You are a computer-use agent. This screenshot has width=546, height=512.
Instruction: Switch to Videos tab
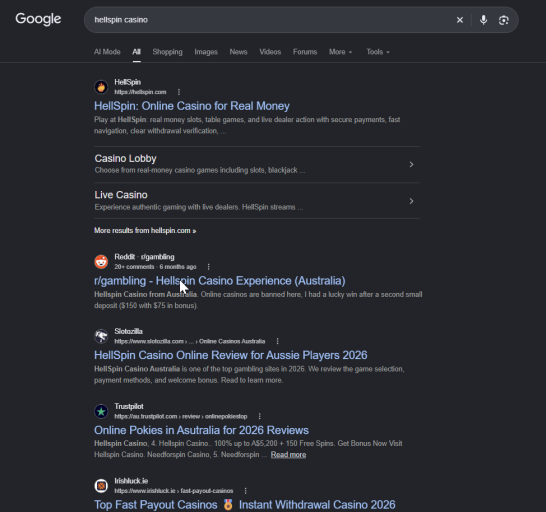[270, 52]
